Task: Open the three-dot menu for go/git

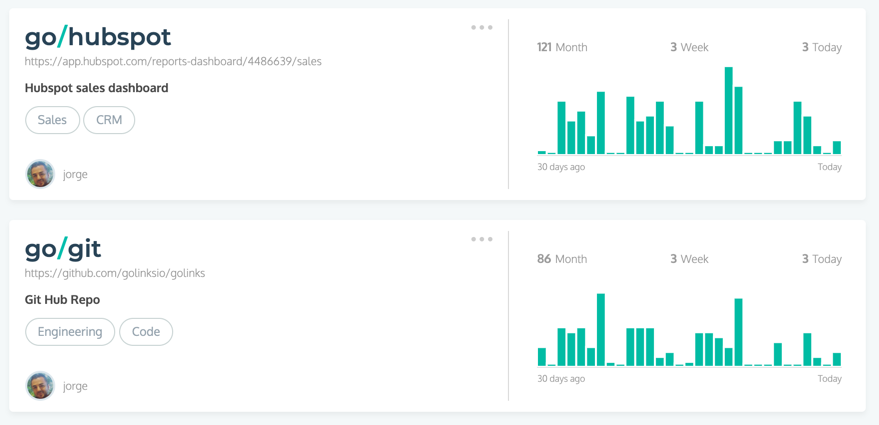Action: [x=482, y=239]
